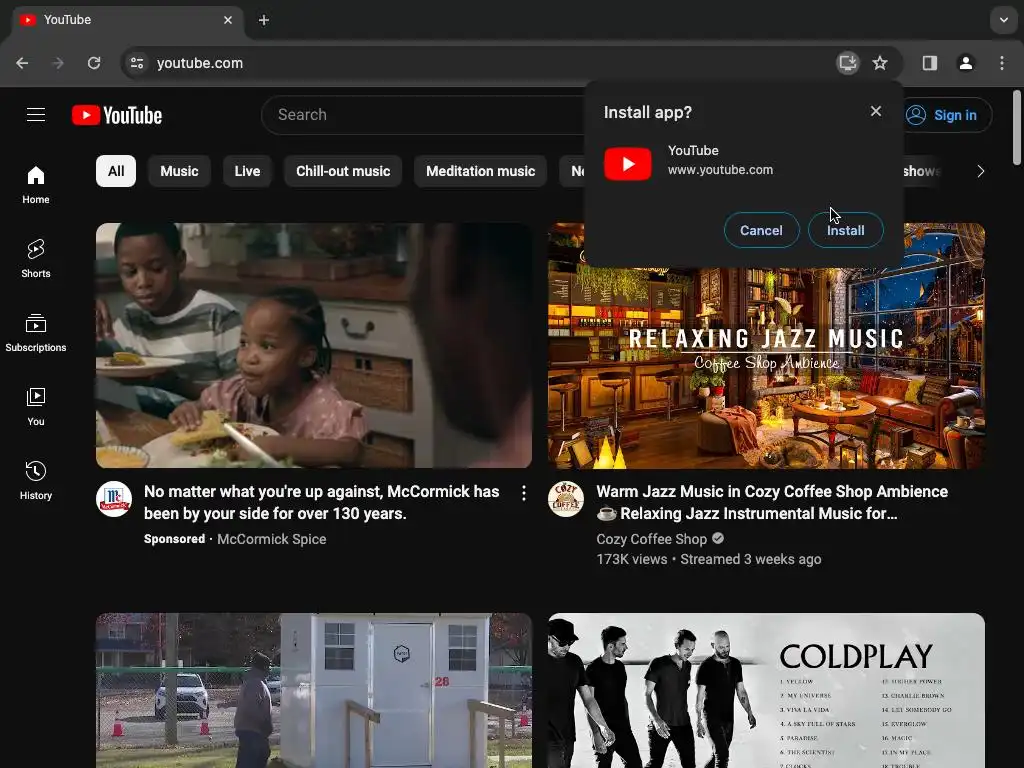Open the tab search dropdown

1003,20
